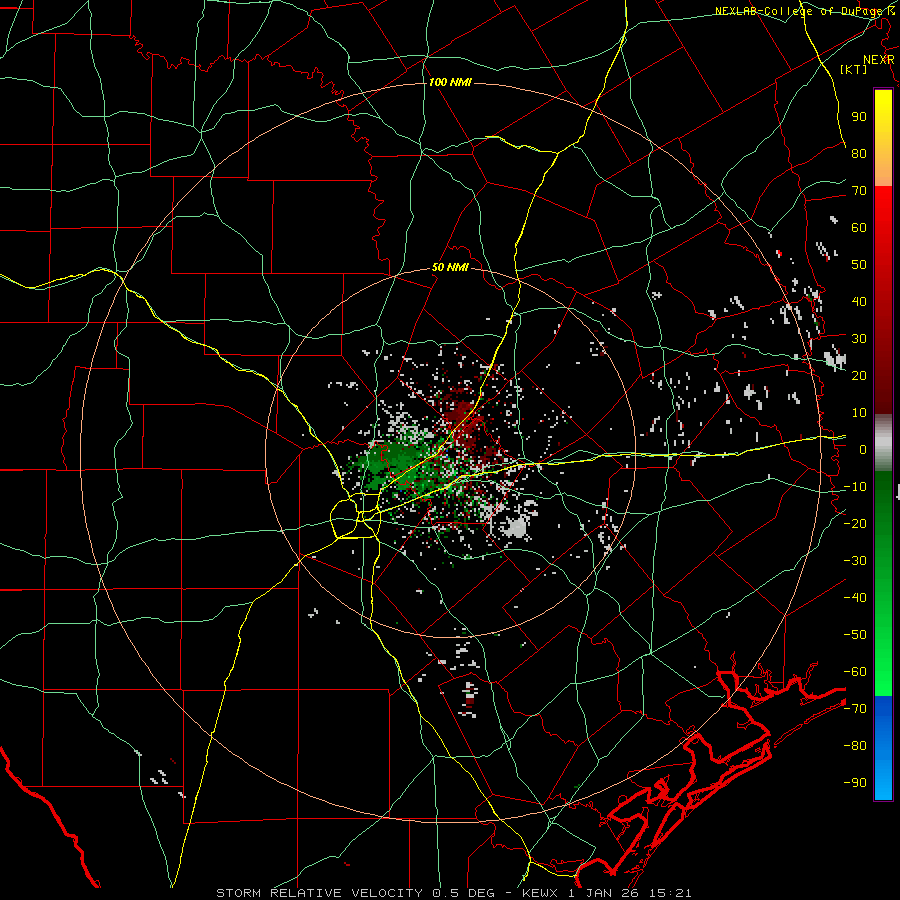Click the -80 value on the velocity scale
The image size is (900, 900).
pyautogui.click(x=855, y=746)
